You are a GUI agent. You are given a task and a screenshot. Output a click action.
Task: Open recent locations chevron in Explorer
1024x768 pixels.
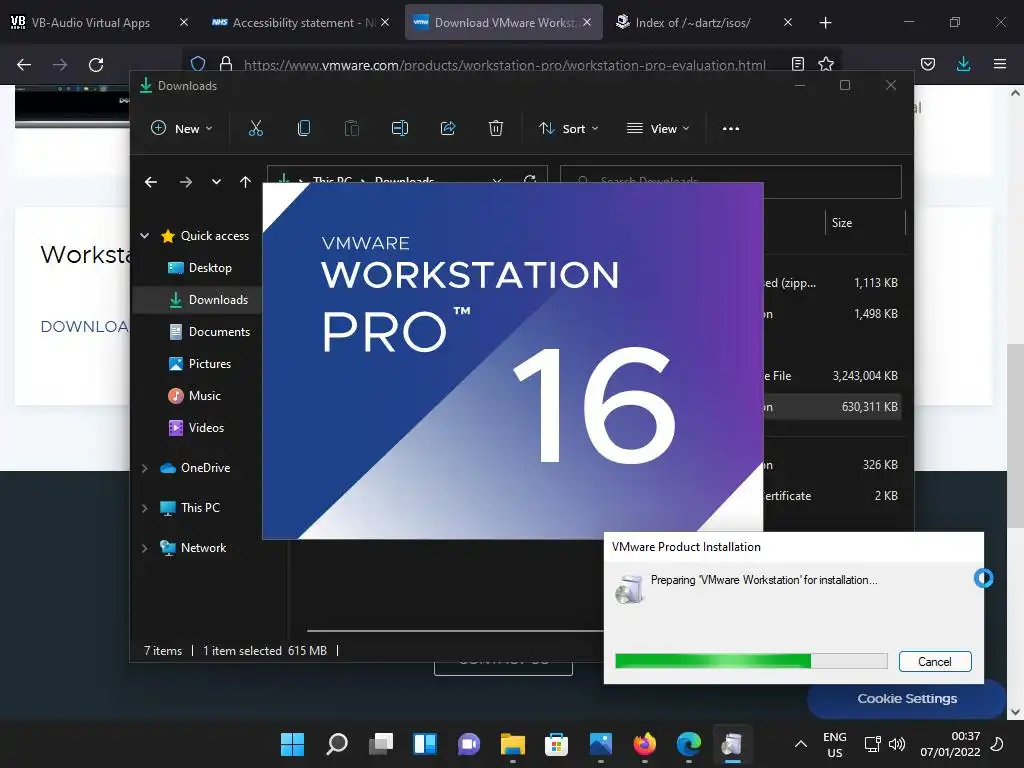click(216, 182)
